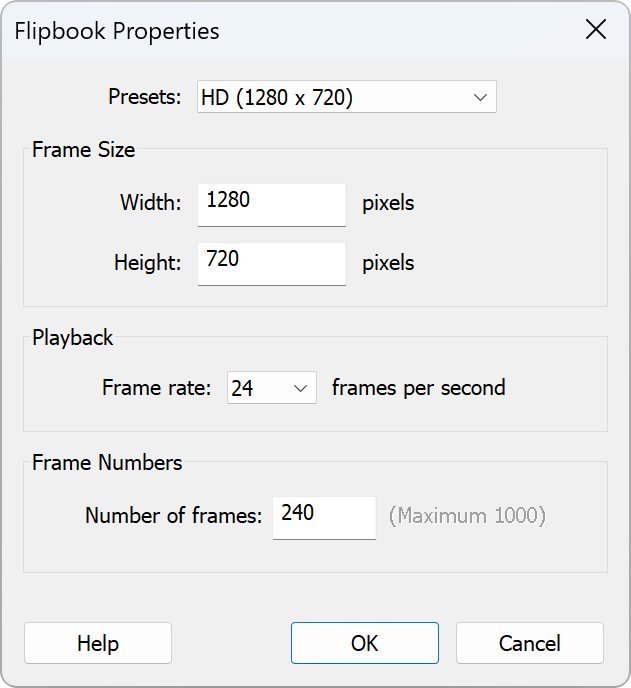631x688 pixels.
Task: Click the "Height:" label
Action: (148, 263)
